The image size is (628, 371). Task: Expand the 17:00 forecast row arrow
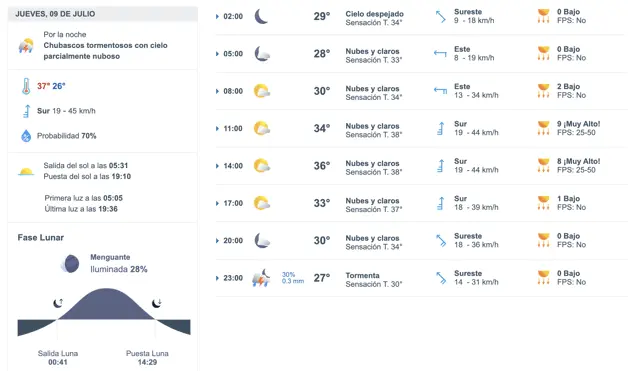tap(217, 204)
